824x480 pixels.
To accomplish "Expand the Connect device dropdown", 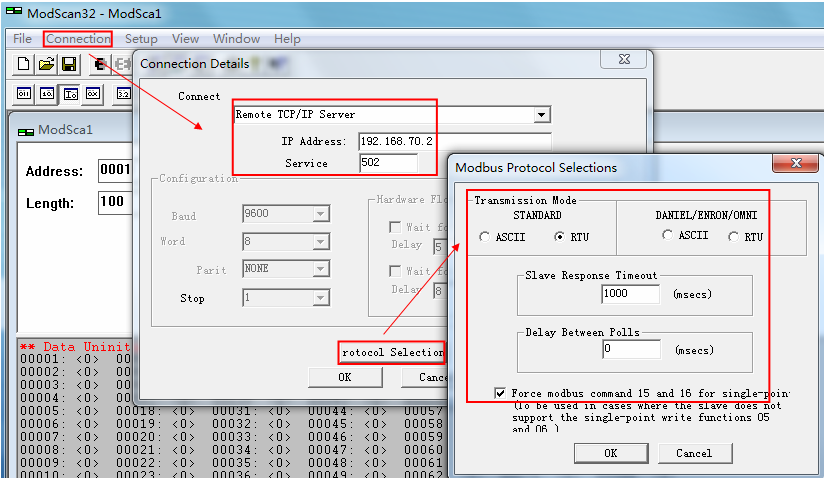I will (x=541, y=115).
